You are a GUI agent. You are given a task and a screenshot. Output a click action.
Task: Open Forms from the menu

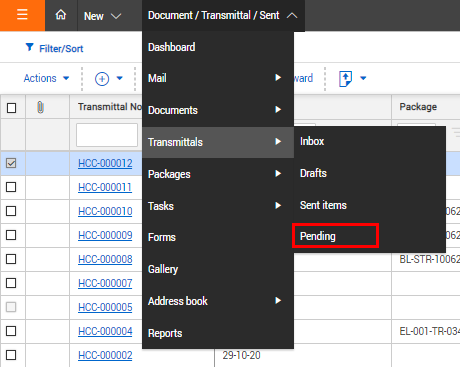(x=218, y=237)
